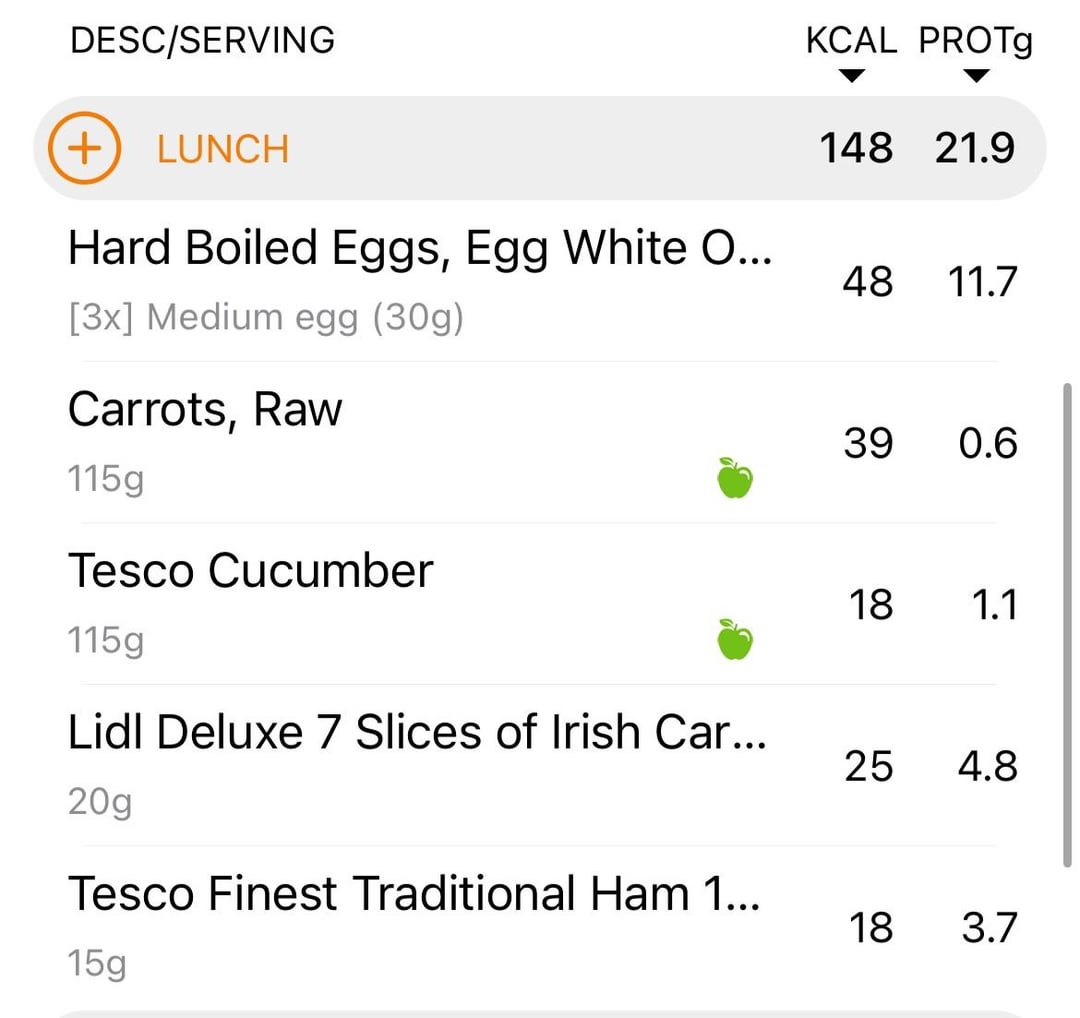Tap the 20g serving under Lidl Deluxe
1080x1018 pixels.
(x=100, y=801)
